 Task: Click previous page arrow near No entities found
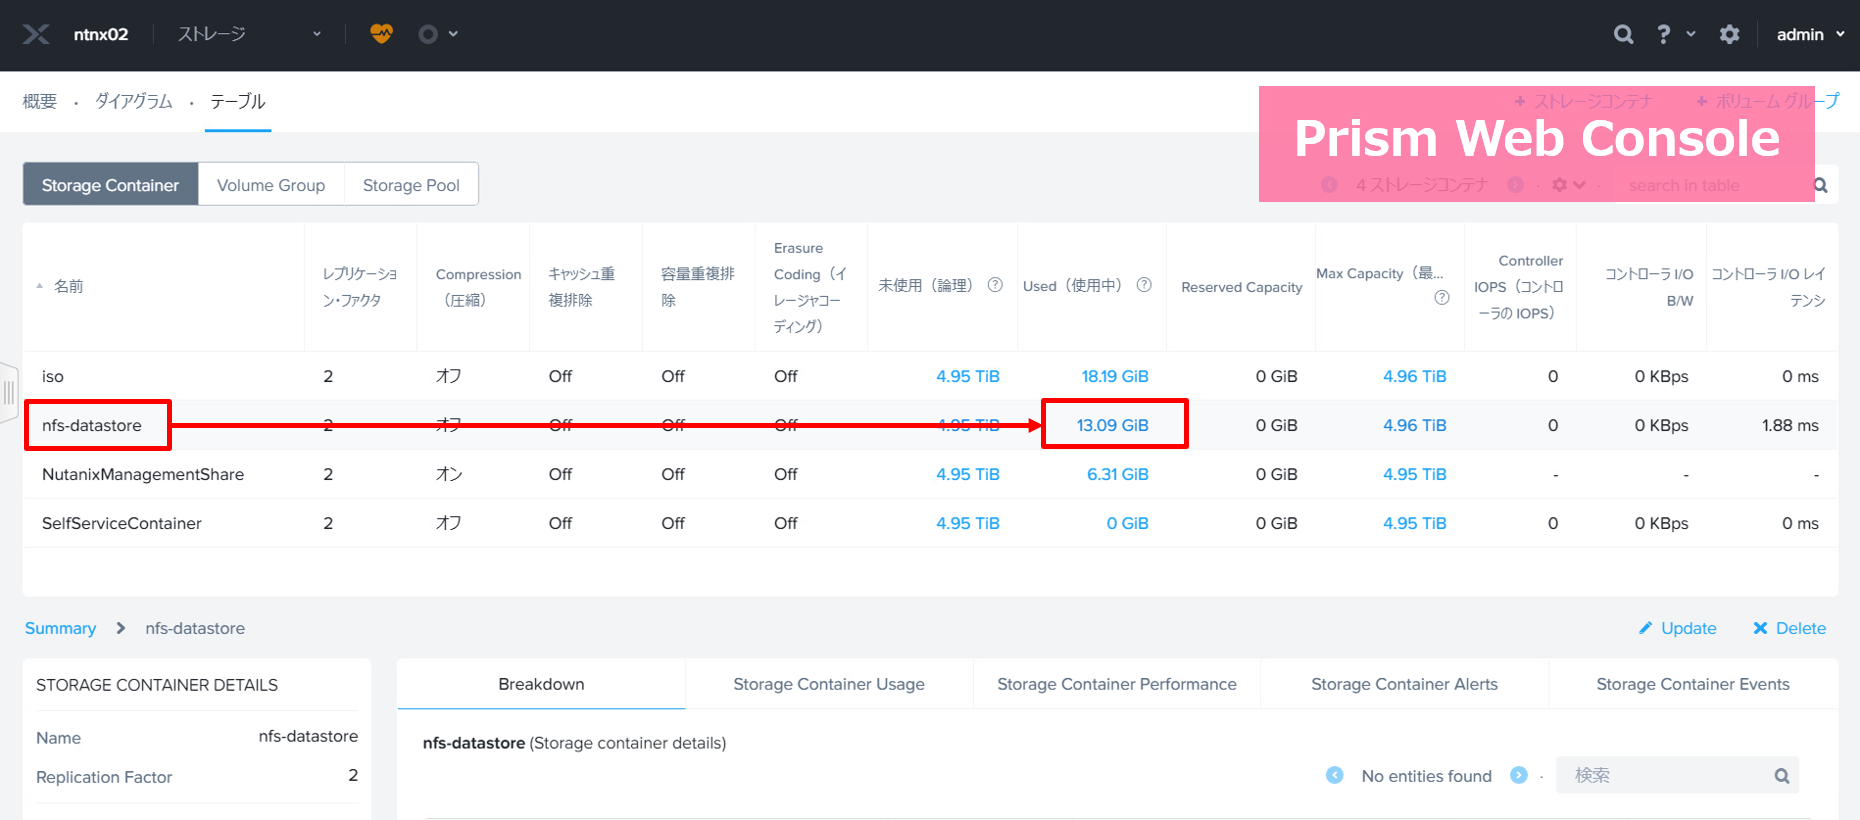click(x=1335, y=775)
